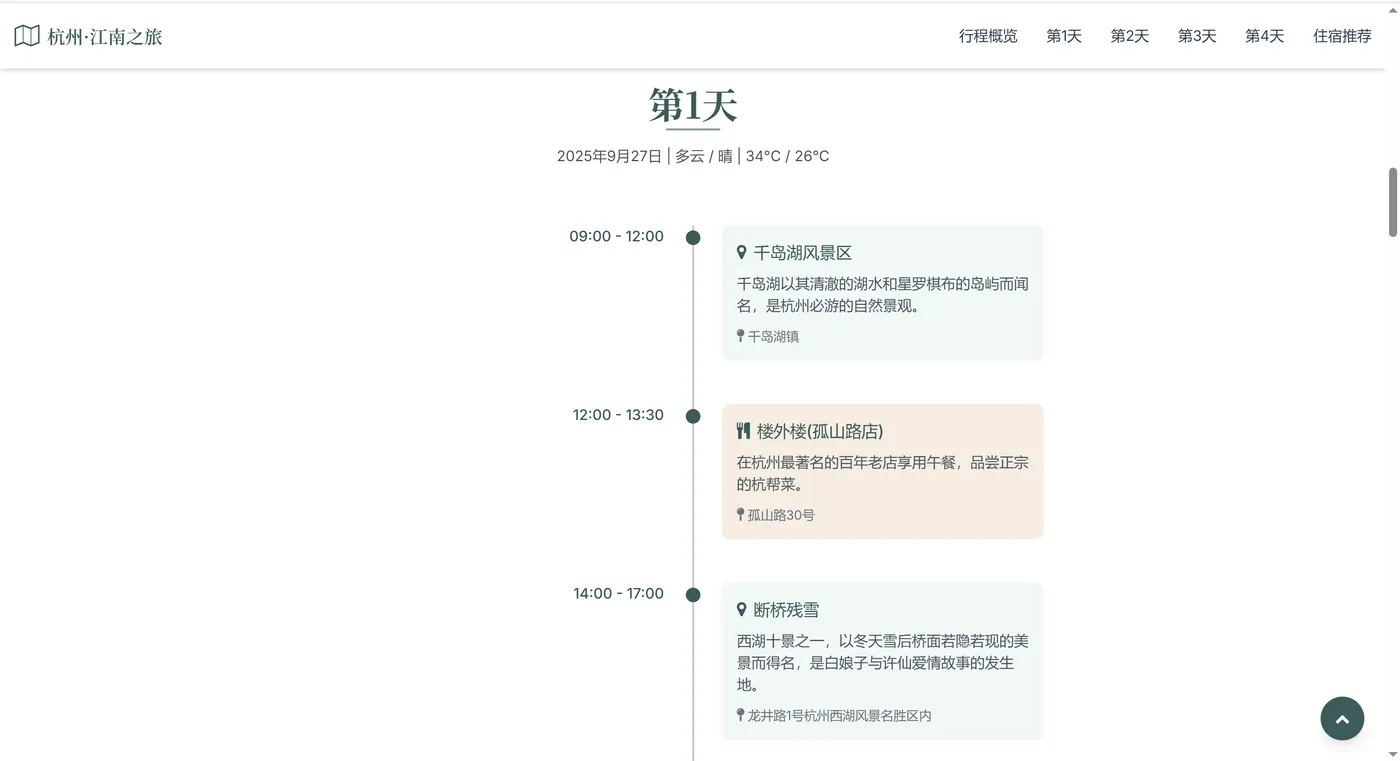1400x761 pixels.
Task: Switch to the 第4天 tab
Action: click(x=1264, y=35)
